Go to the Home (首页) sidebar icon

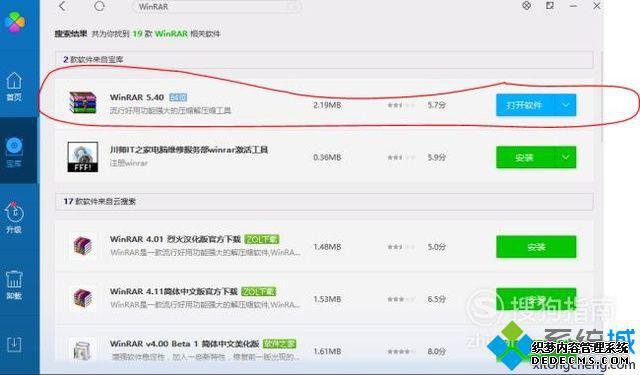(x=14, y=87)
